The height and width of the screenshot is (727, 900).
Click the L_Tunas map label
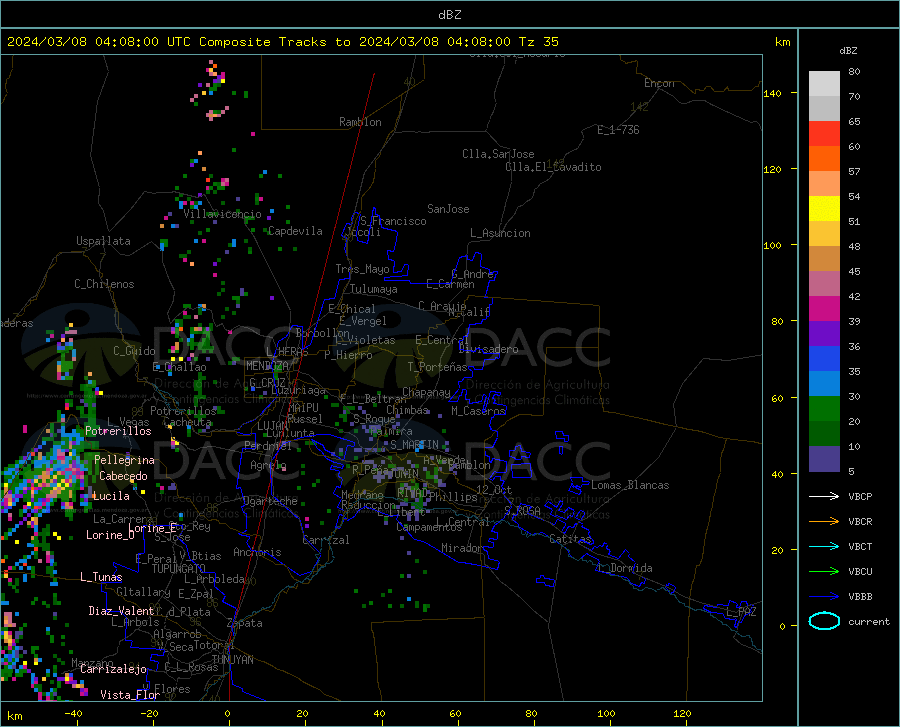[x=101, y=577]
